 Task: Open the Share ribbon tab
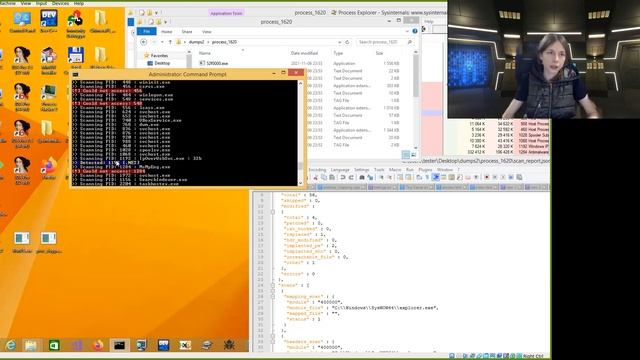(187, 31)
